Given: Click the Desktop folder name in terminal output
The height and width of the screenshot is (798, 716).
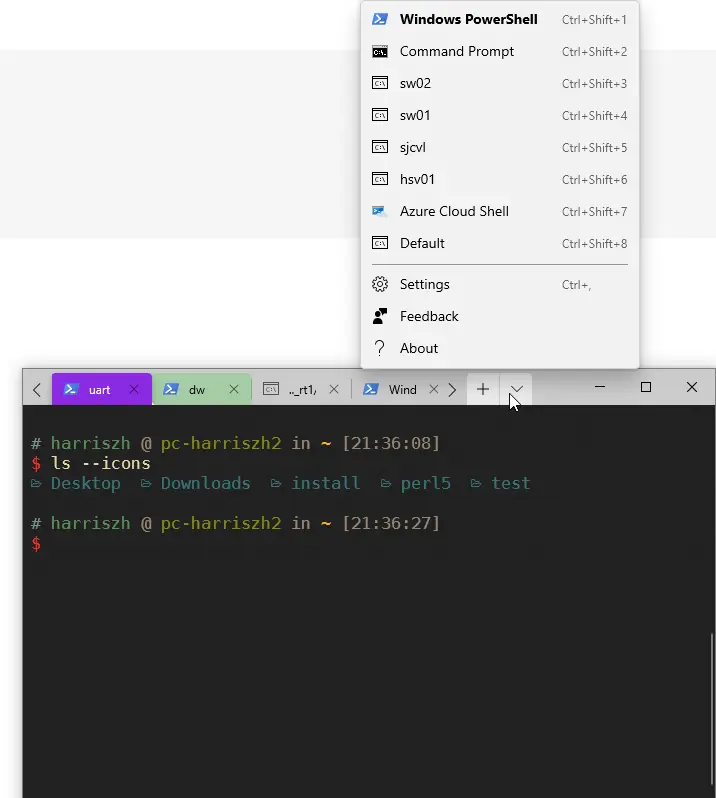Looking at the screenshot, I should coord(85,483).
